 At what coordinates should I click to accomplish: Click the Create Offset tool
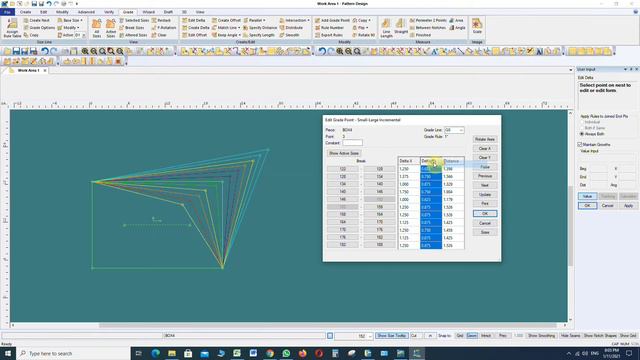coord(226,20)
